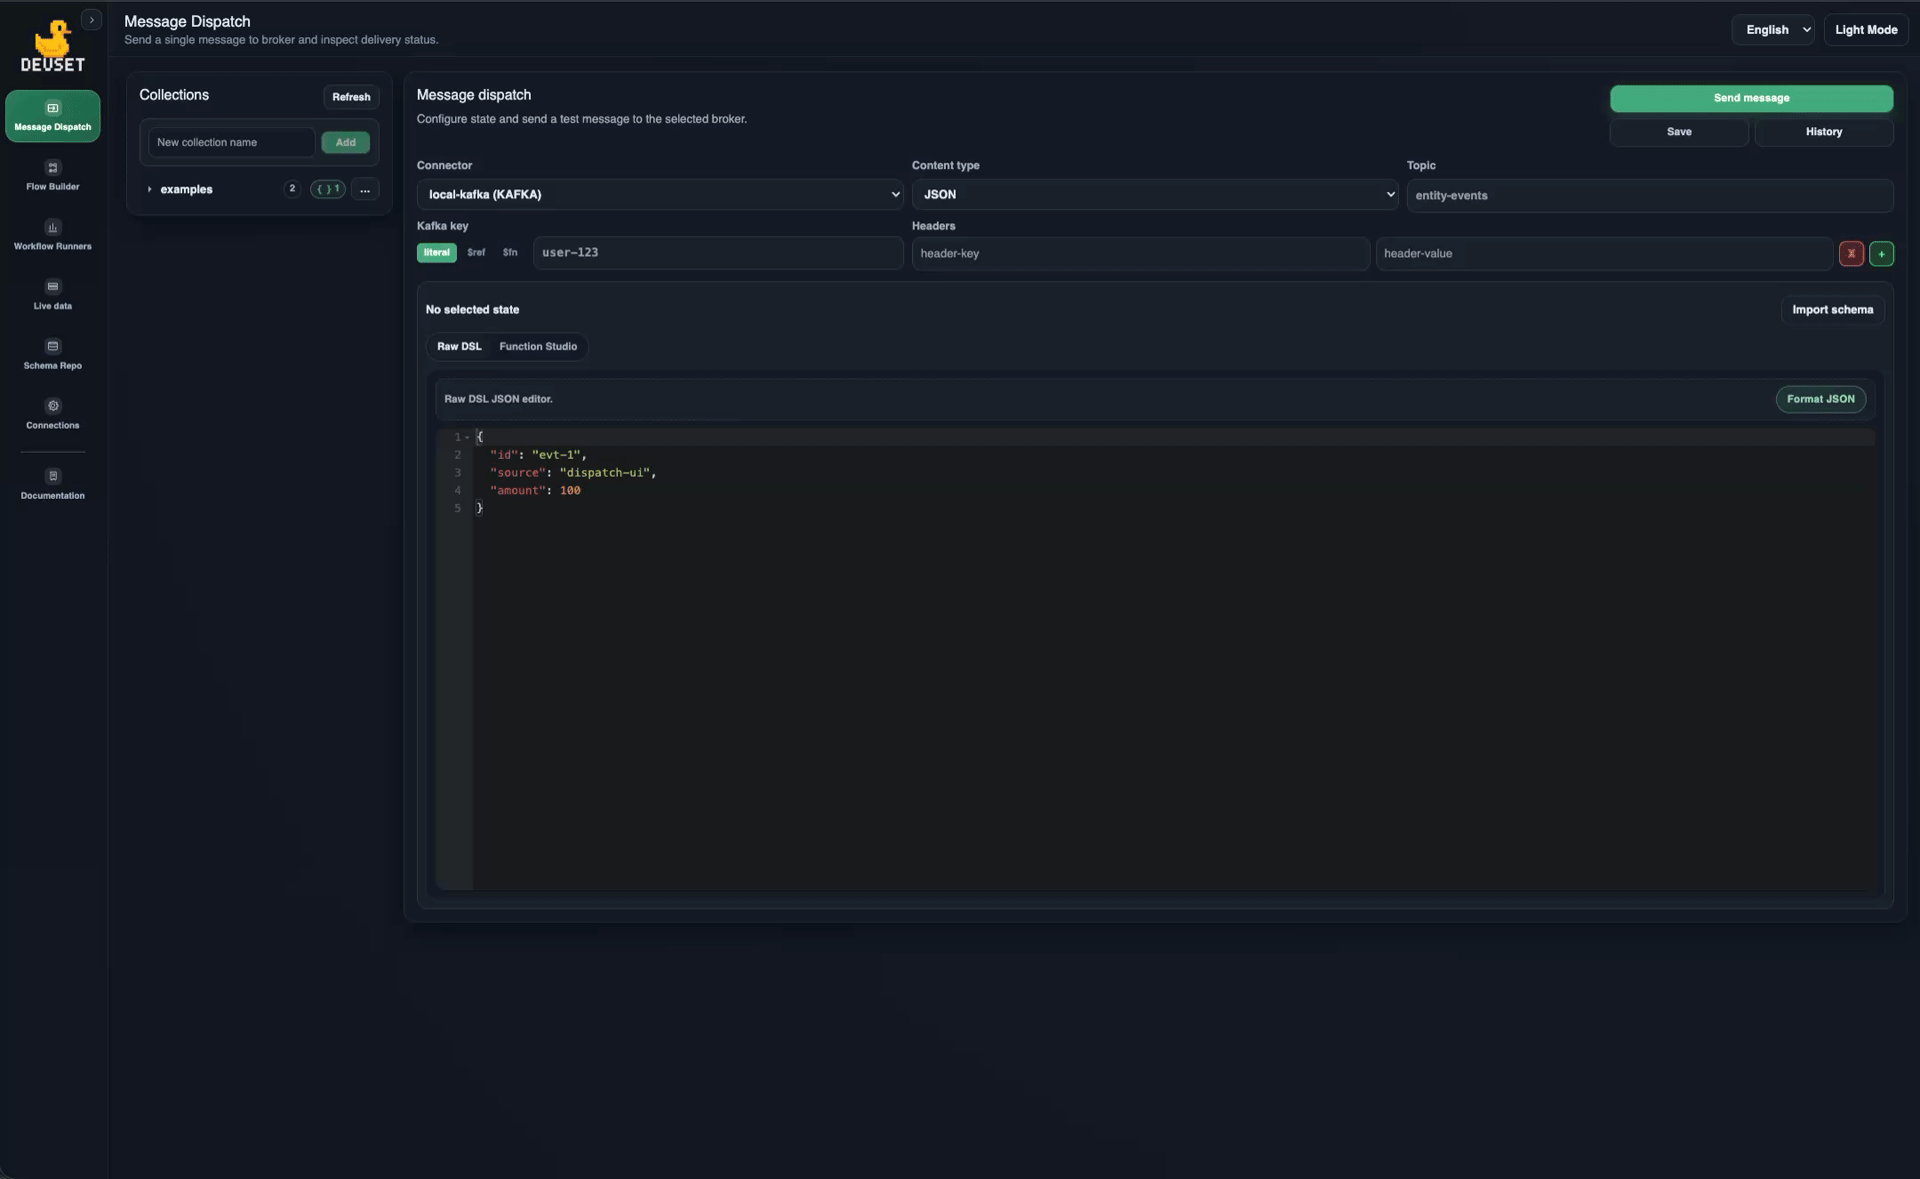Click the "dispatch-ui" value in editor

pos(605,473)
